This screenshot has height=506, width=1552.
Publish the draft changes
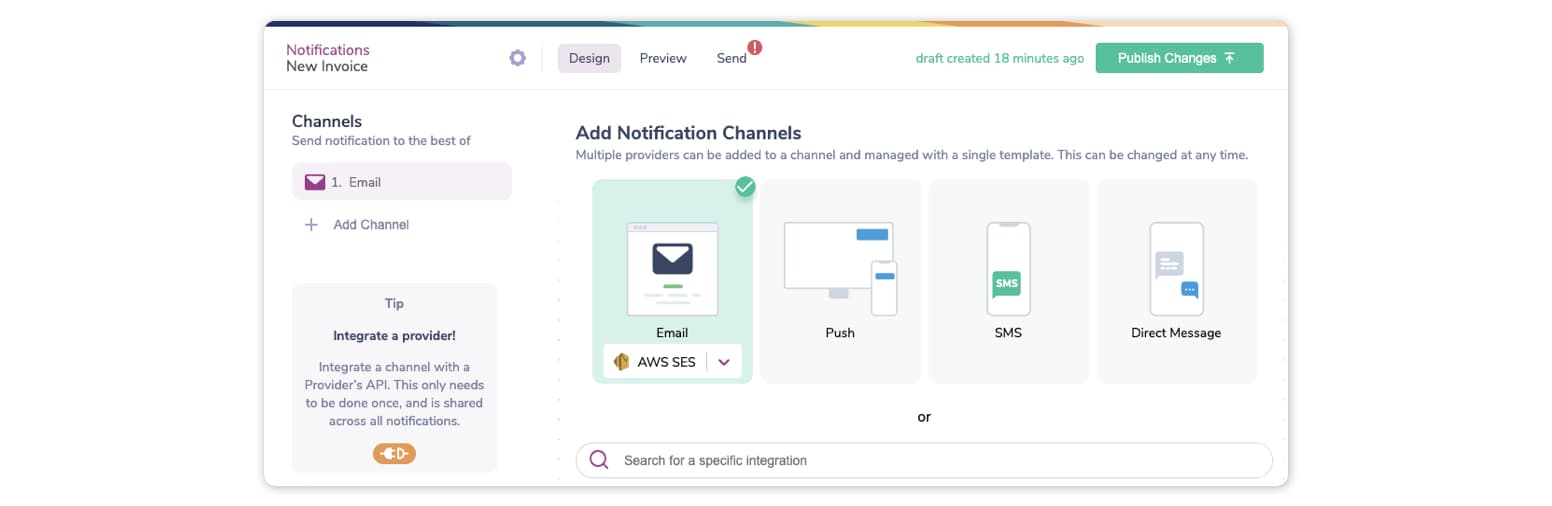(x=1179, y=58)
